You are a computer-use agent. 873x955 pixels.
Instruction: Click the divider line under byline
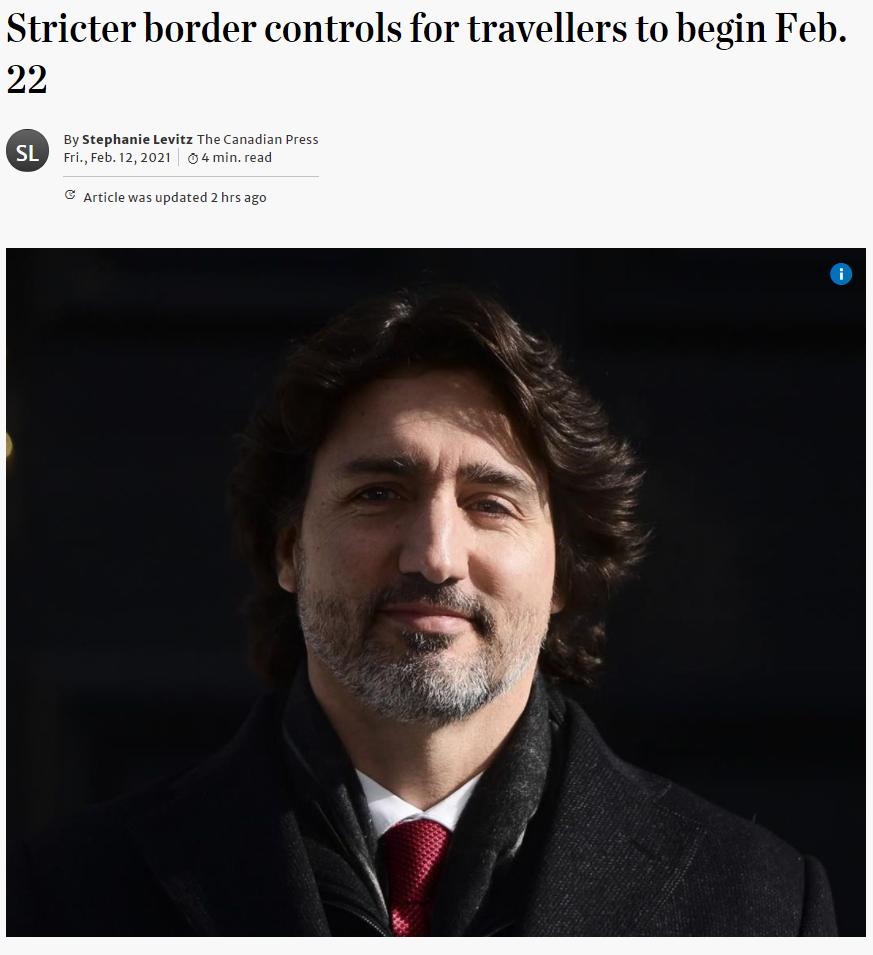(191, 177)
